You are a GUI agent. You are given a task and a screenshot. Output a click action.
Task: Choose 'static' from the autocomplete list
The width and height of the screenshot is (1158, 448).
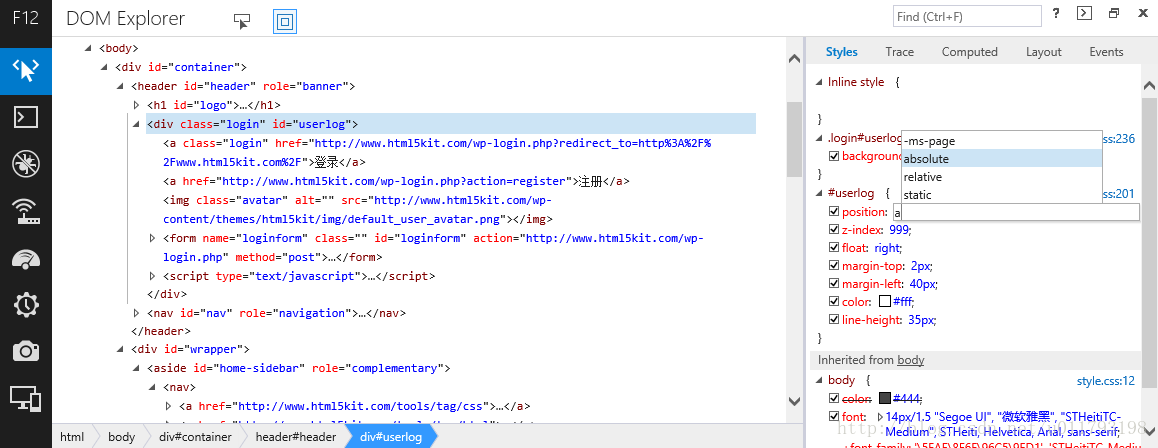point(1001,195)
